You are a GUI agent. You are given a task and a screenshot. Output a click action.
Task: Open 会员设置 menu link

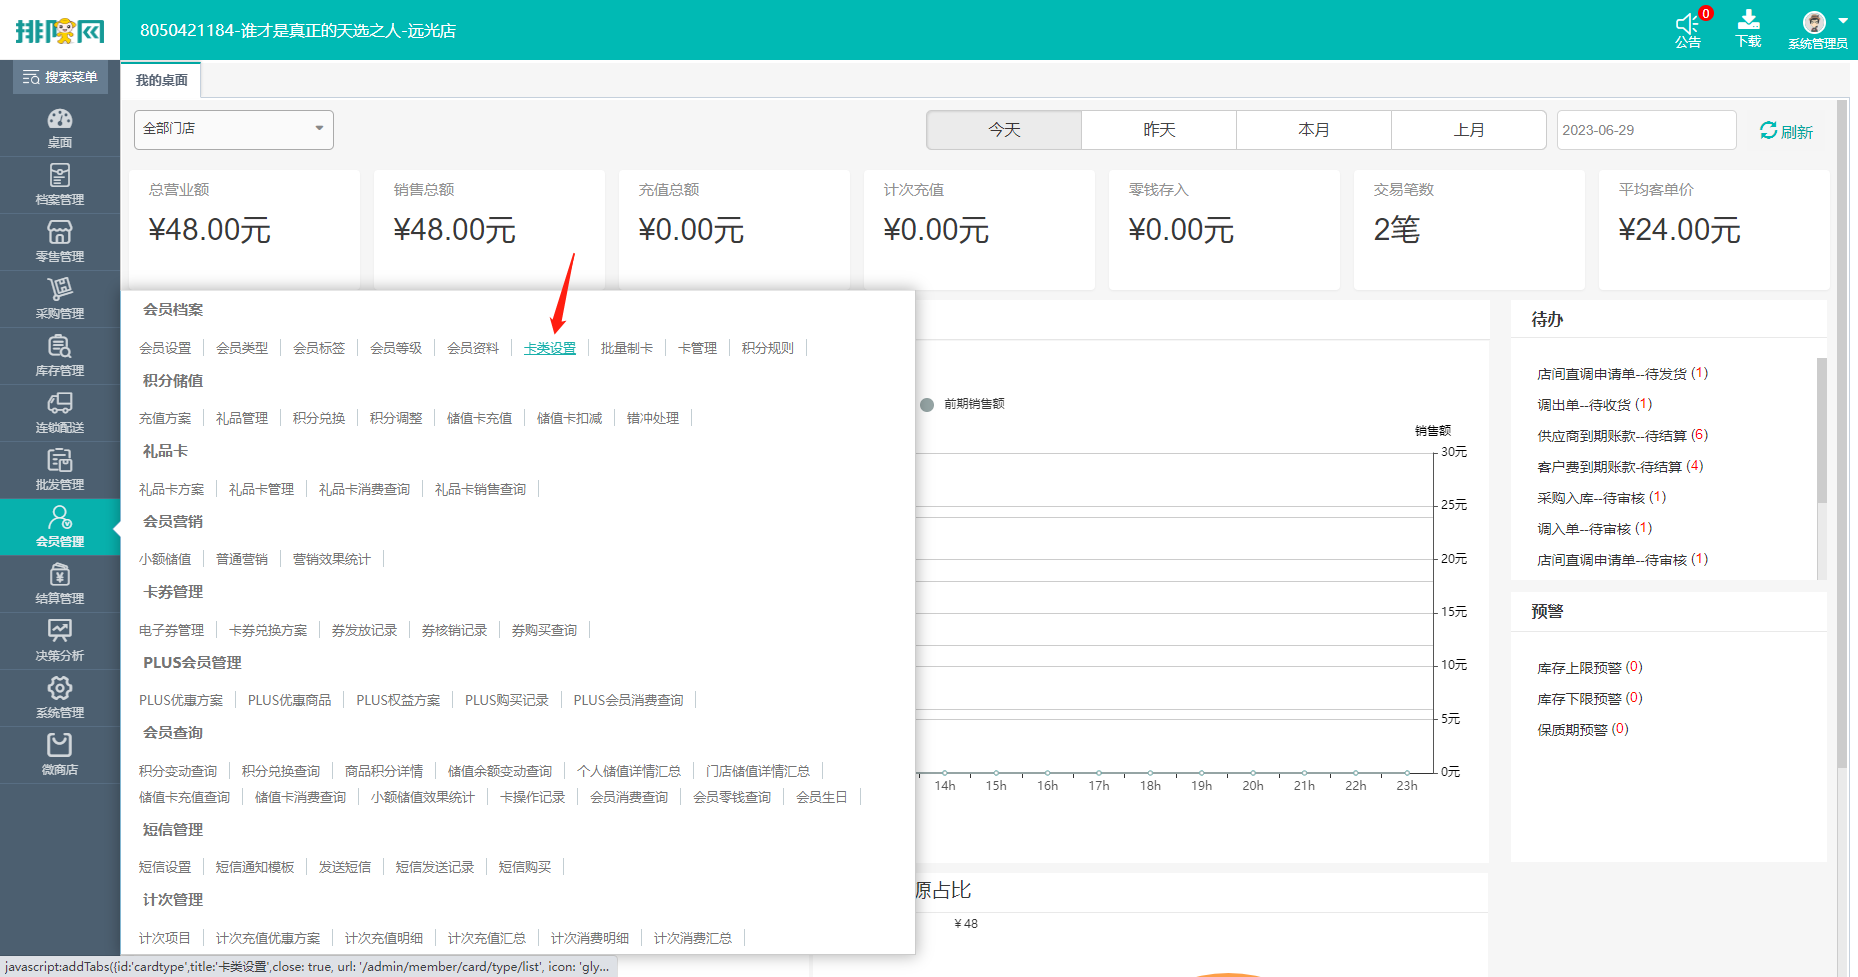point(165,348)
